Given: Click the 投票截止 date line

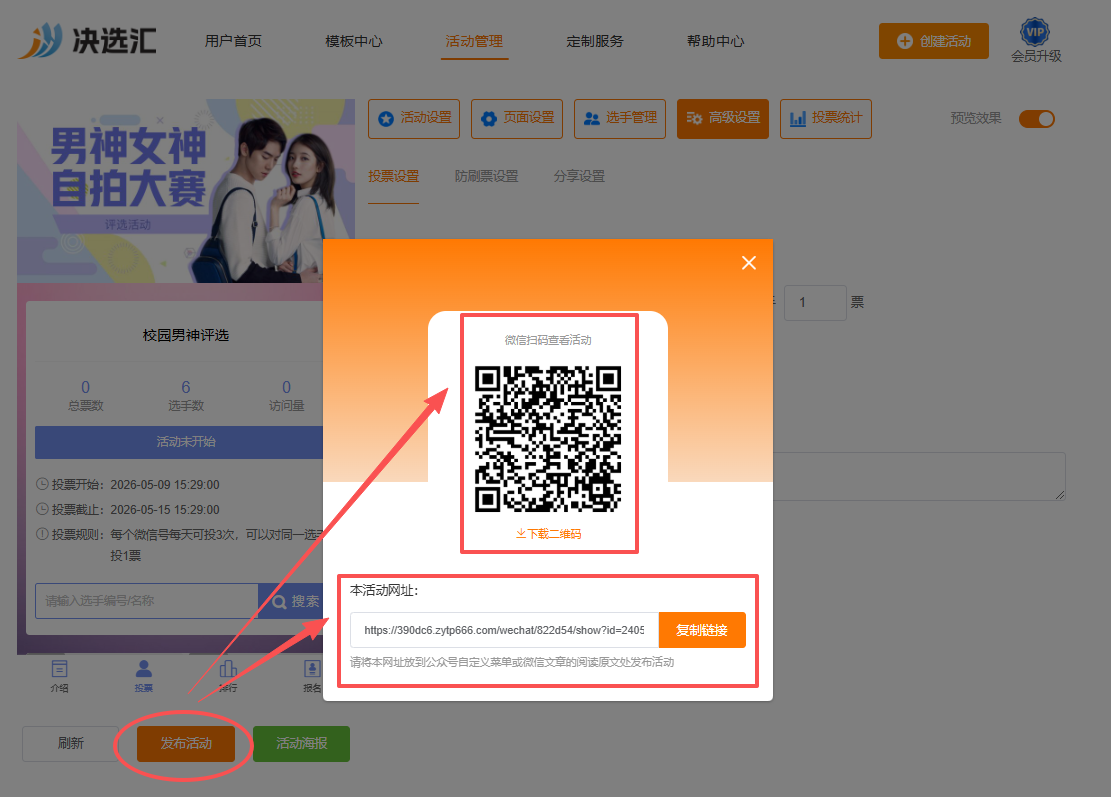Looking at the screenshot, I should pos(128,509).
